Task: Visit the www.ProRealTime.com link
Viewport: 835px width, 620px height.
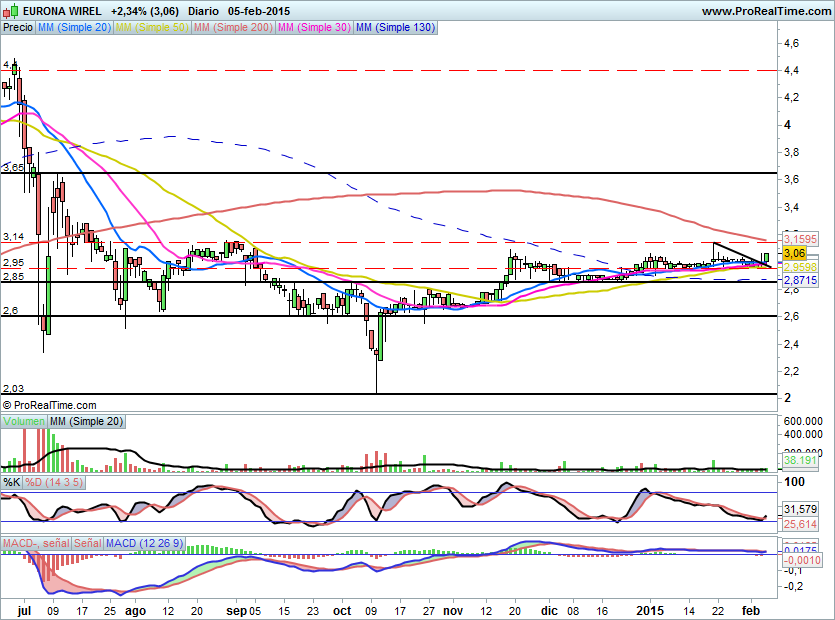Action: 764,11
